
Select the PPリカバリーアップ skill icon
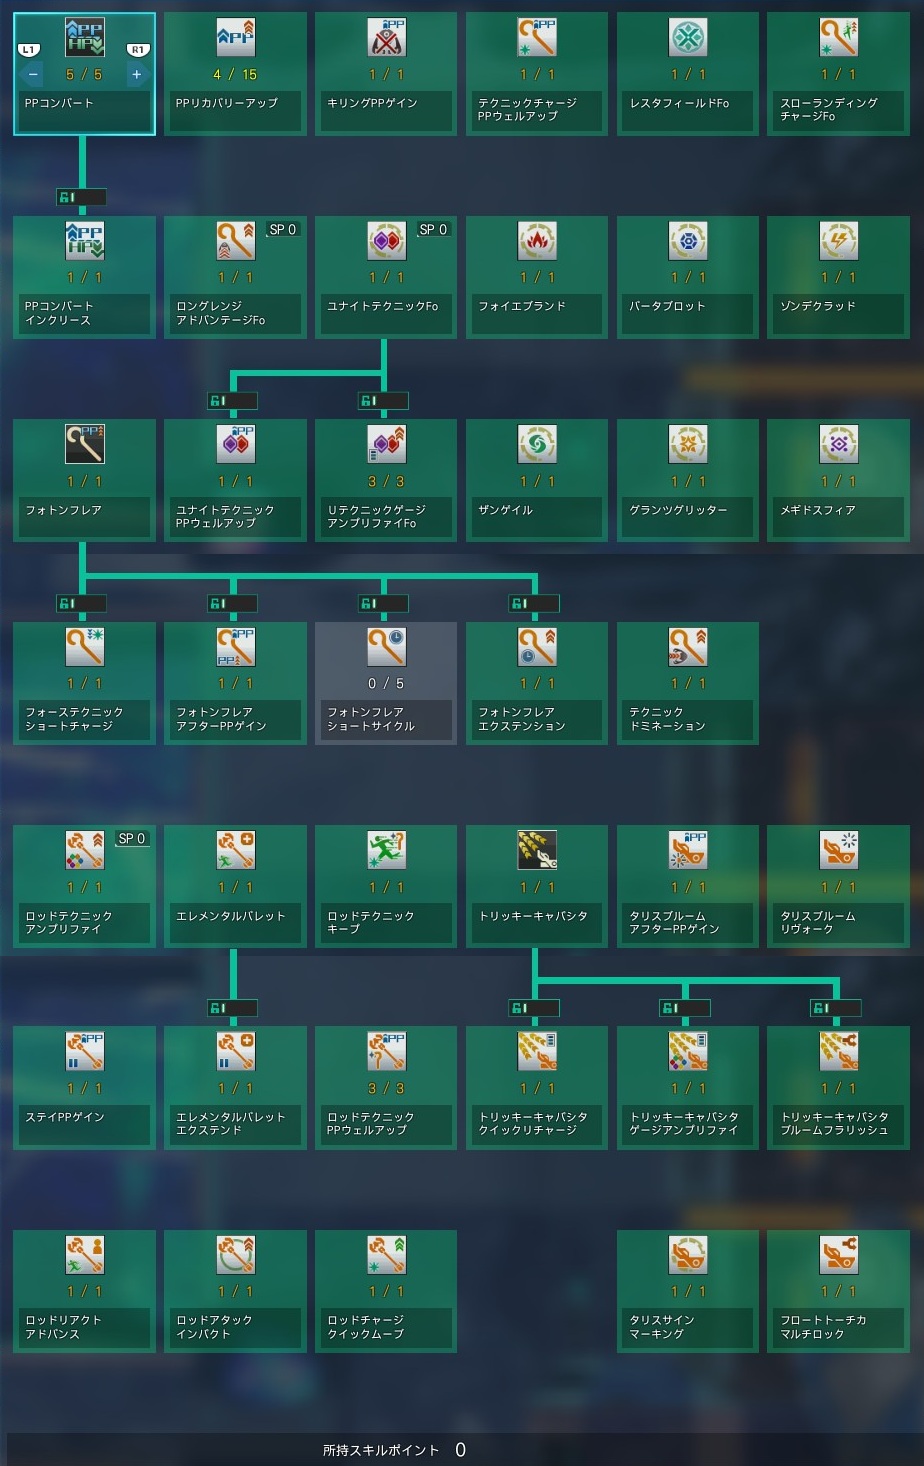click(x=235, y=38)
